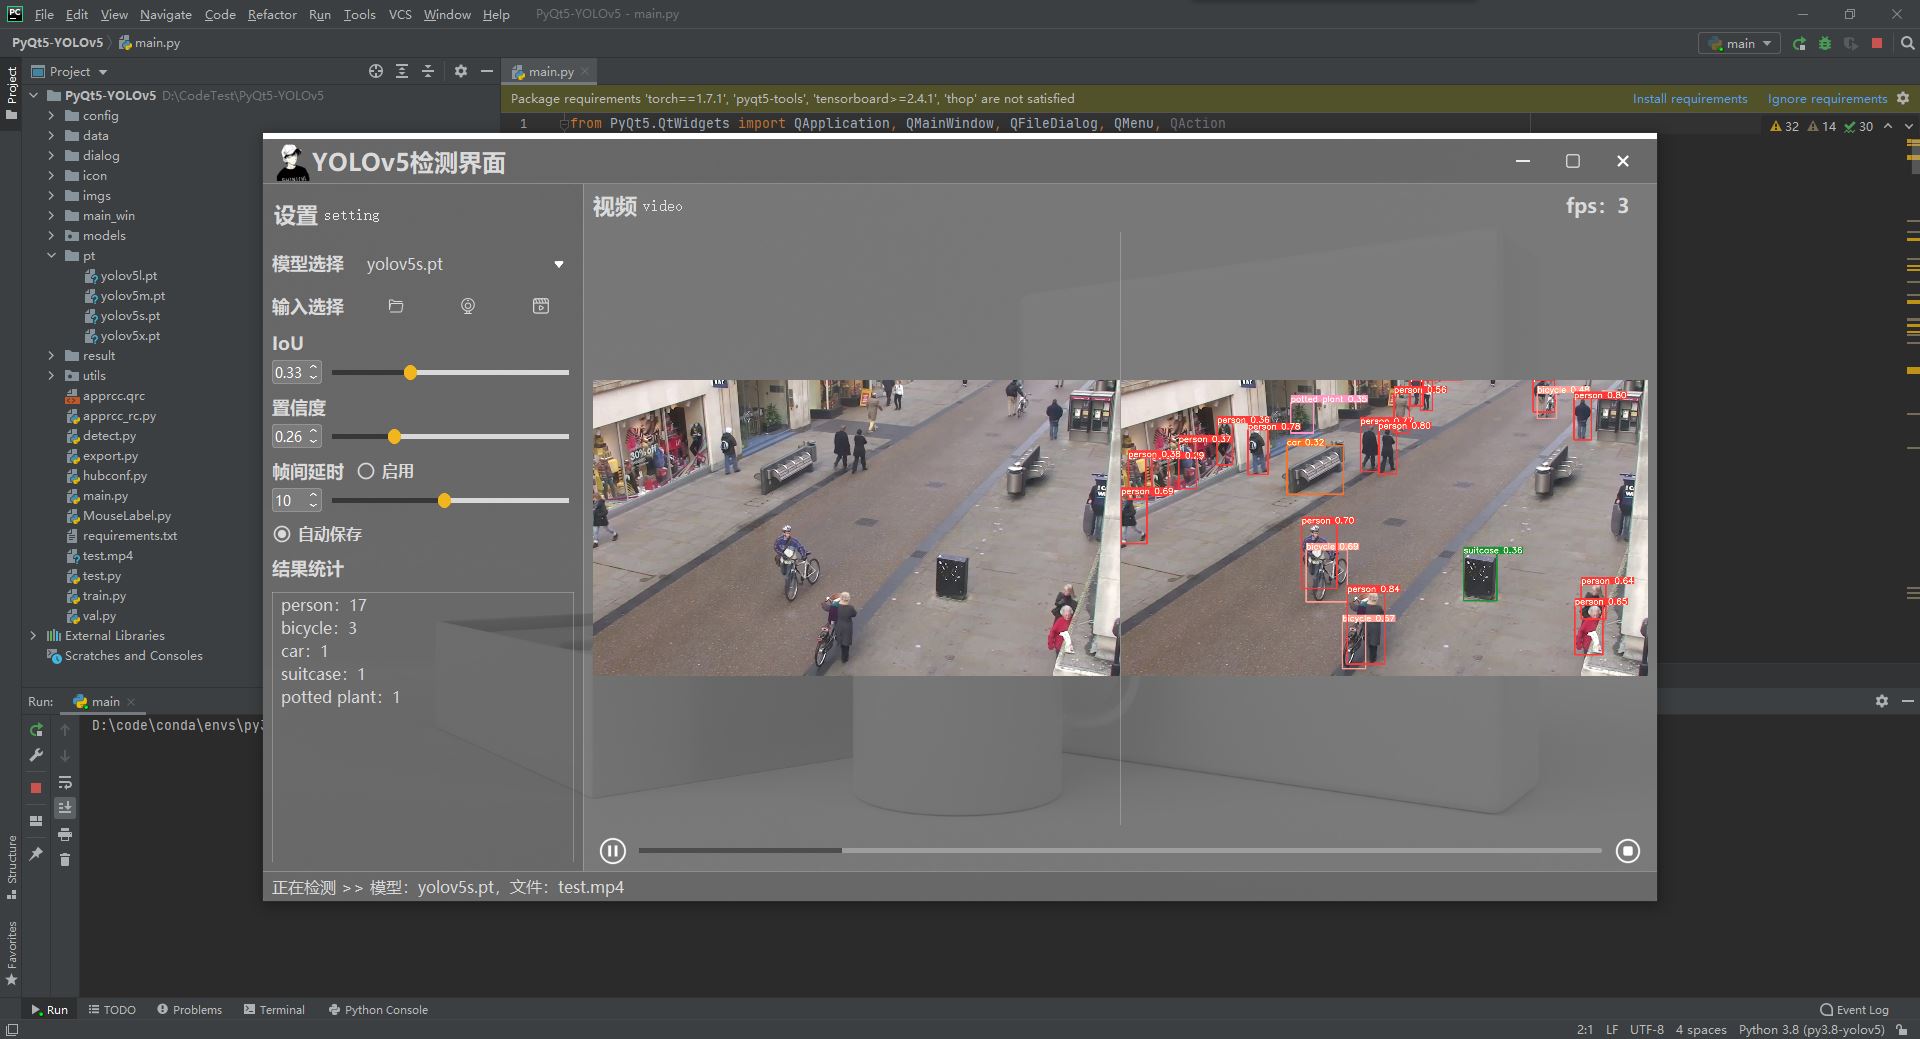Click Ignore requirements link
Viewport: 1920px width, 1039px height.
click(1827, 98)
